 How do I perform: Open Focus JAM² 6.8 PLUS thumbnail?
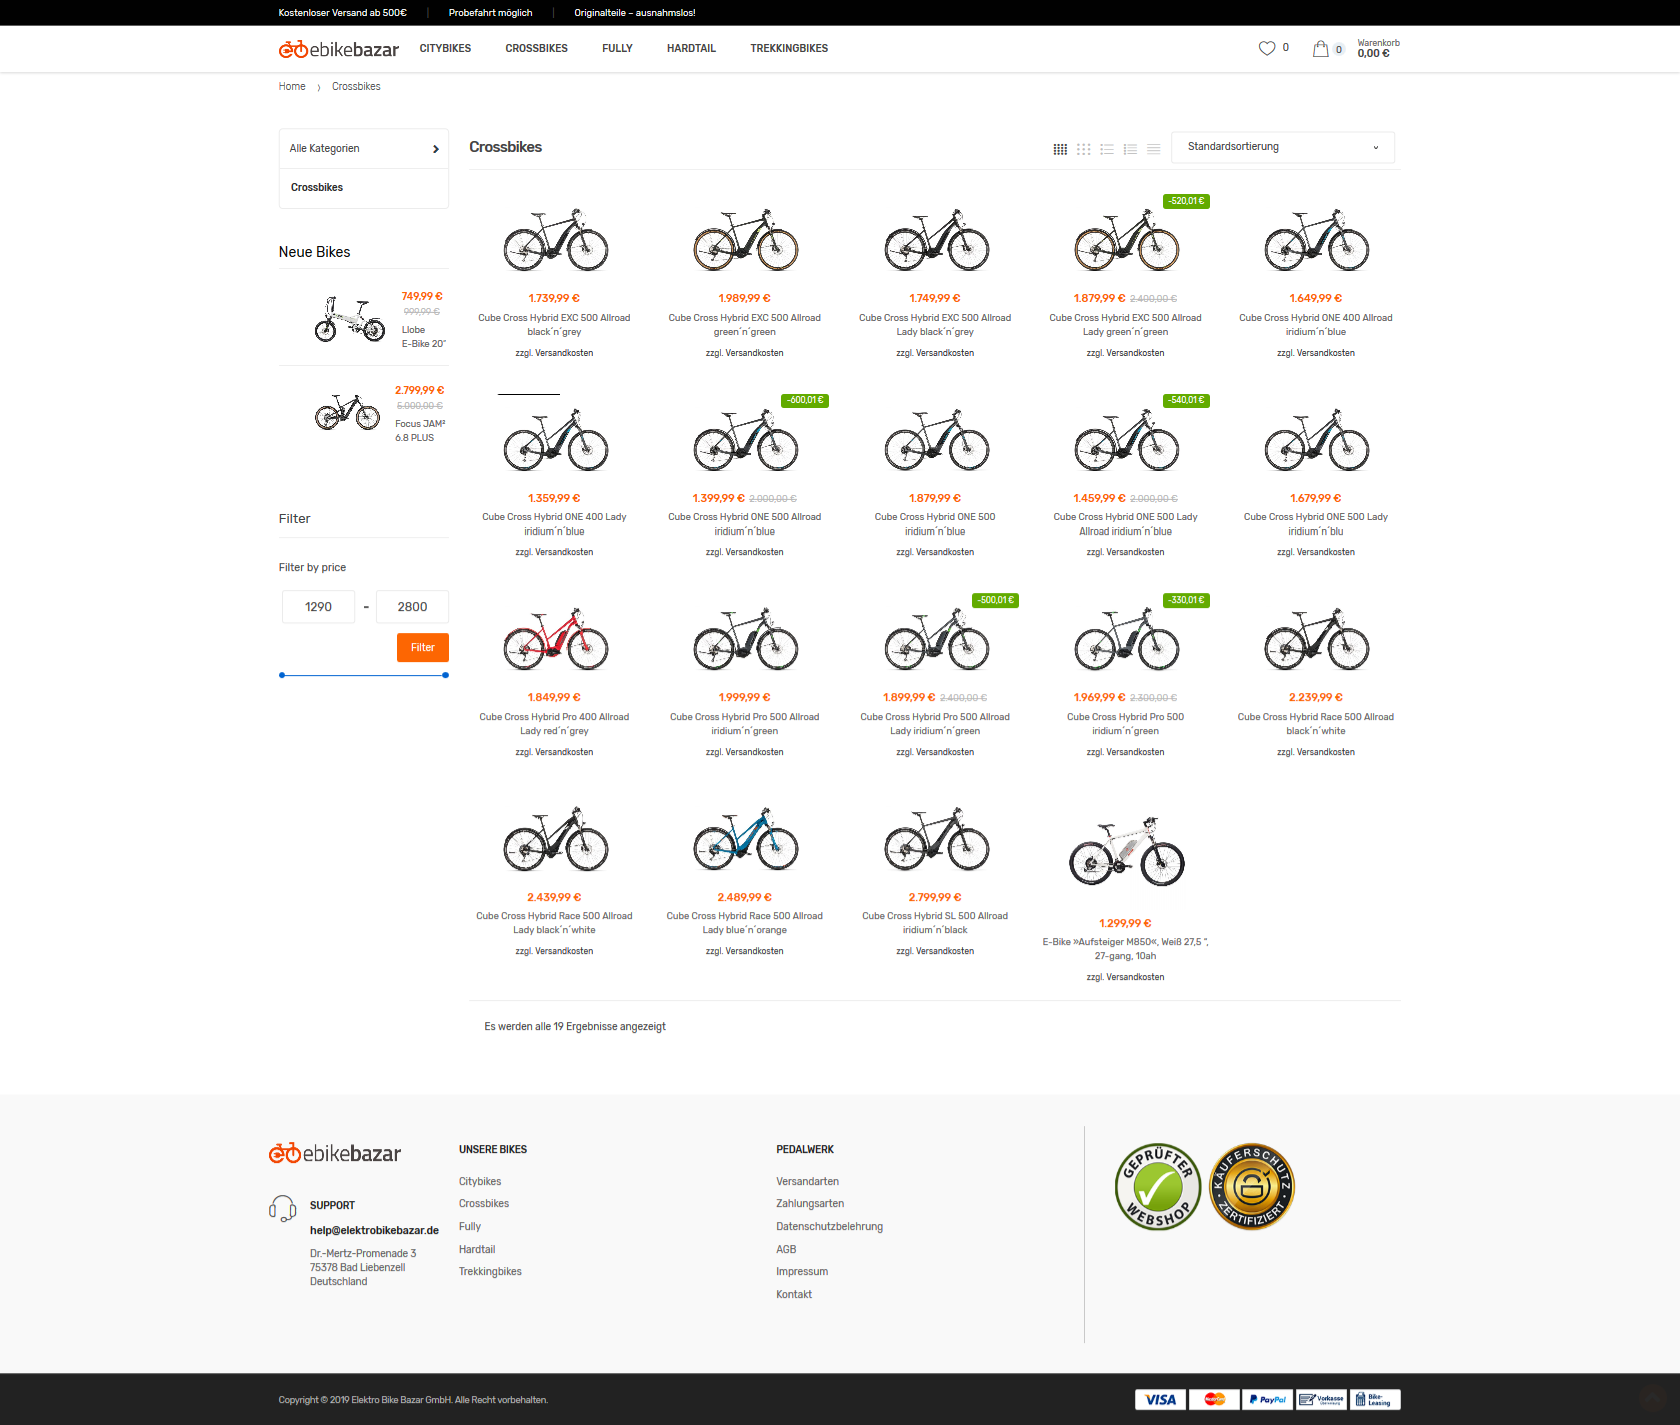pos(348,411)
